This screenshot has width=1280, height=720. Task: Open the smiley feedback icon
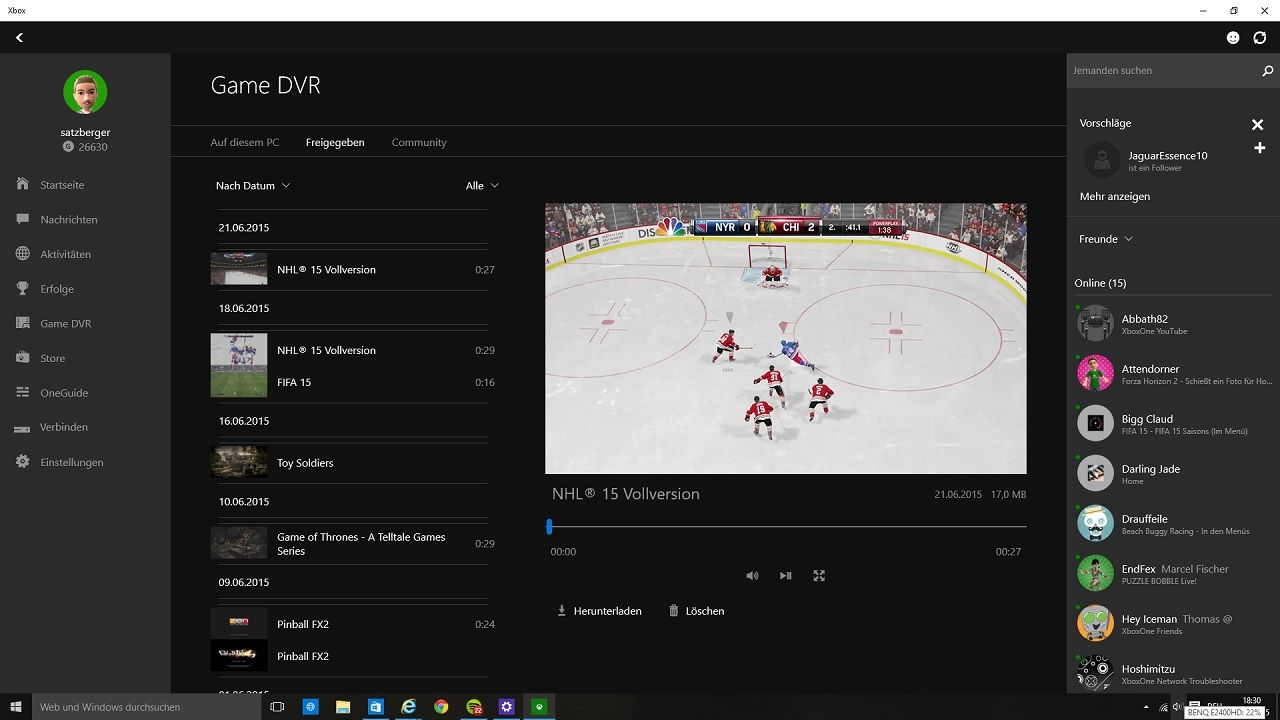coord(1233,37)
